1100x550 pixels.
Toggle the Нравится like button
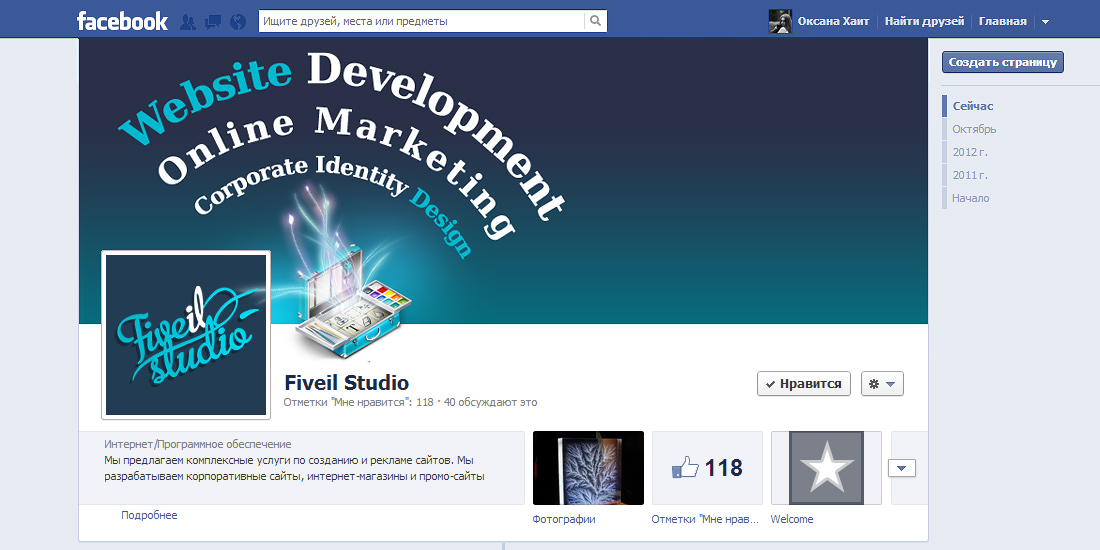[804, 384]
